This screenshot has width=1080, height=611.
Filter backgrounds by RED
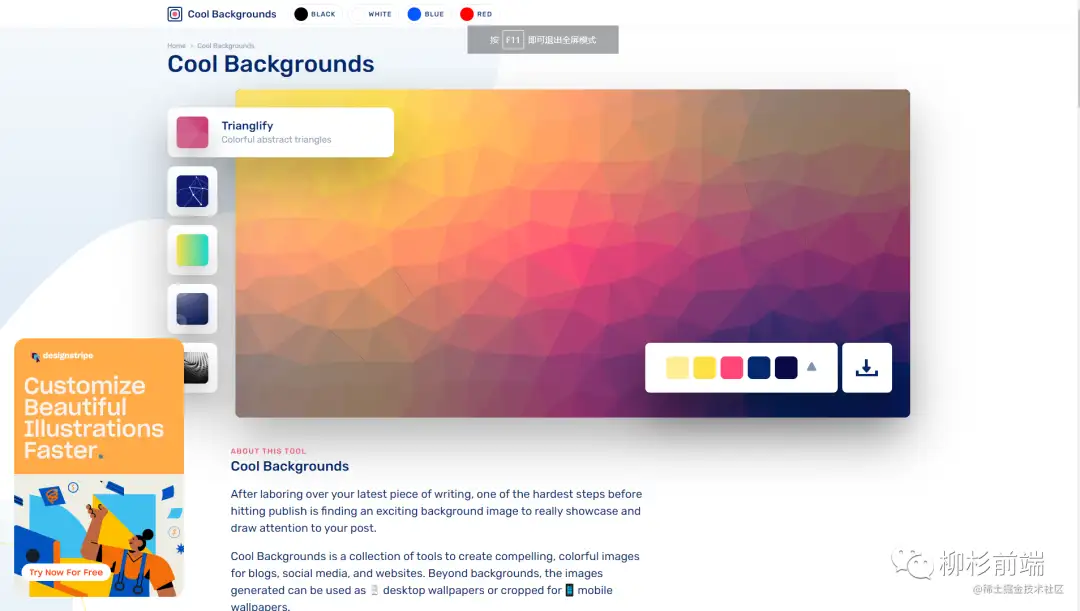(476, 14)
